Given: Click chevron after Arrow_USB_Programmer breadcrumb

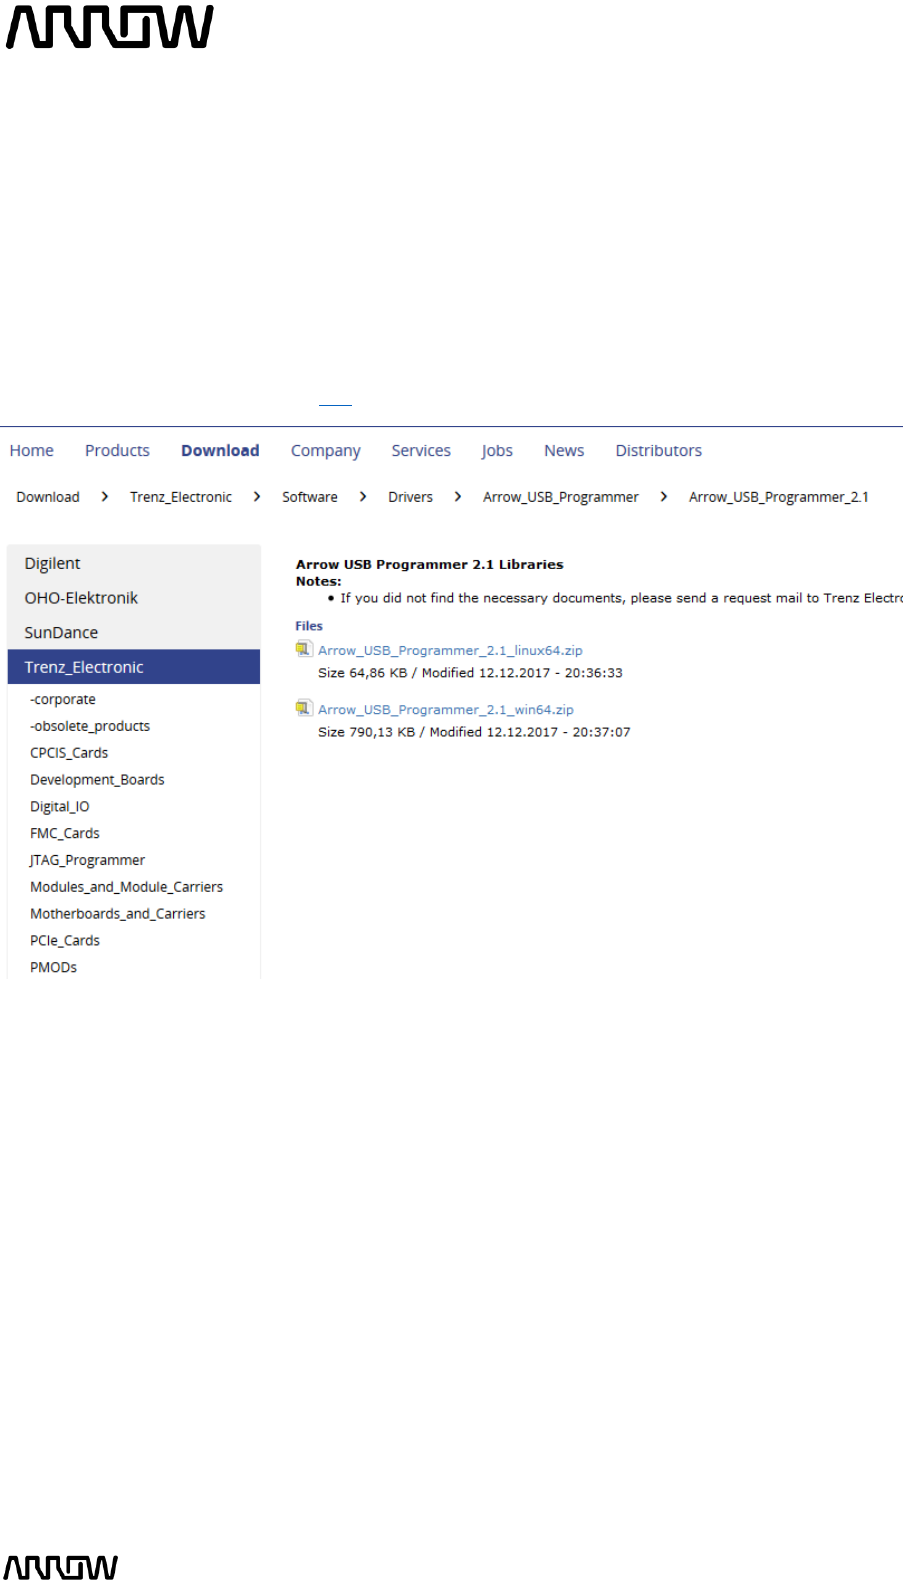Looking at the screenshot, I should pyautogui.click(x=664, y=497).
